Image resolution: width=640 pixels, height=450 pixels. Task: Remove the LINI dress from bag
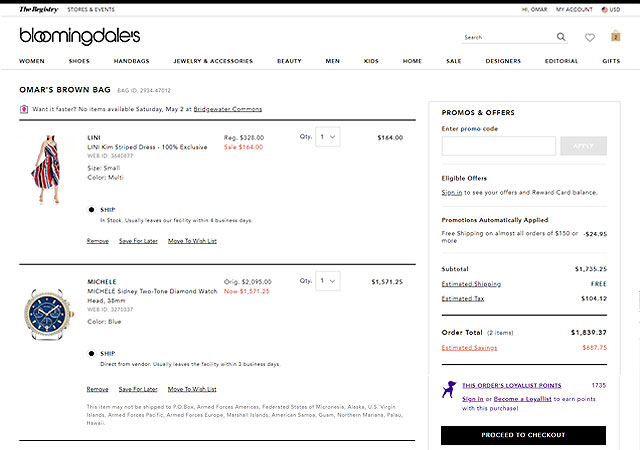(98, 241)
